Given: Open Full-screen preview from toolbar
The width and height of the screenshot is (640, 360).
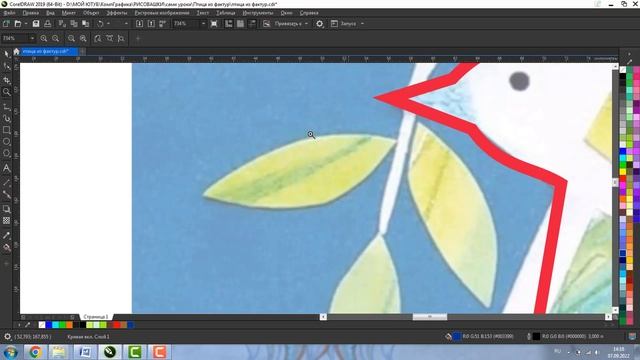Looking at the screenshot, I should (x=214, y=24).
